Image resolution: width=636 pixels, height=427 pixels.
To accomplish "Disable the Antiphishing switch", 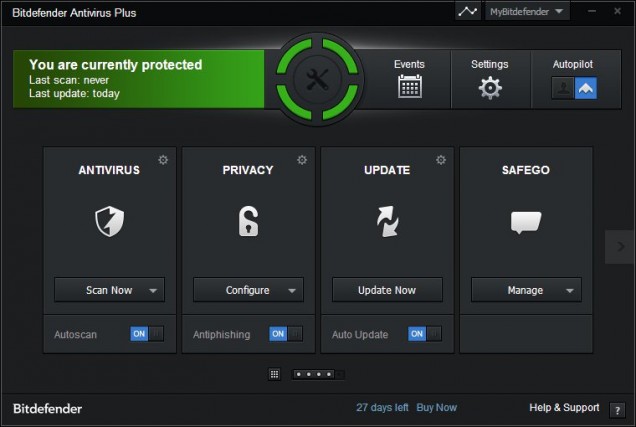I will [x=286, y=334].
